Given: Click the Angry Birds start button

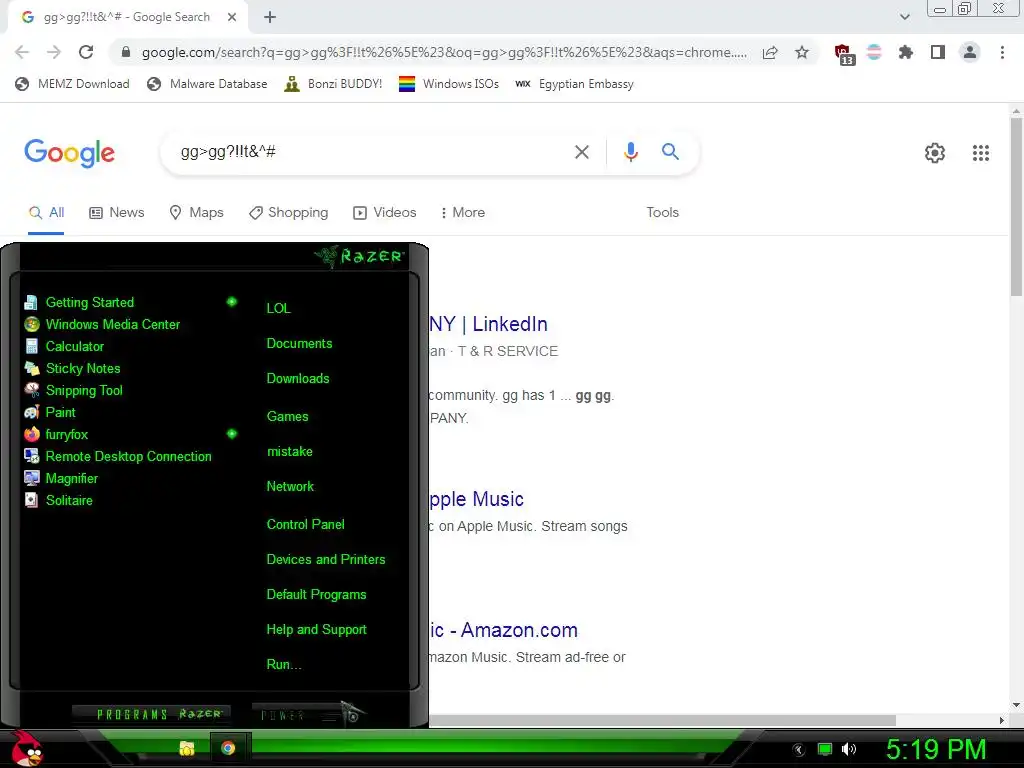Looking at the screenshot, I should tap(26, 748).
